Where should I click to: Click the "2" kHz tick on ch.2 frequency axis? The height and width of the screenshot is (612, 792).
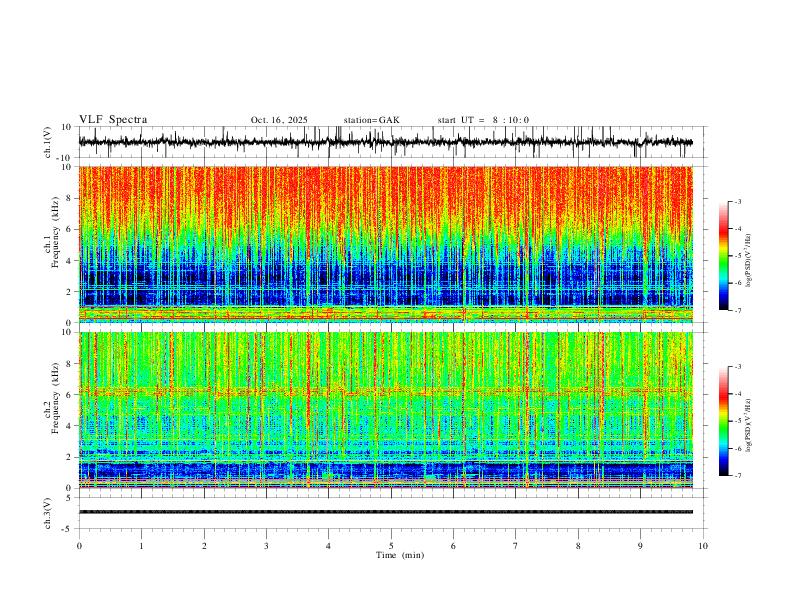70,457
